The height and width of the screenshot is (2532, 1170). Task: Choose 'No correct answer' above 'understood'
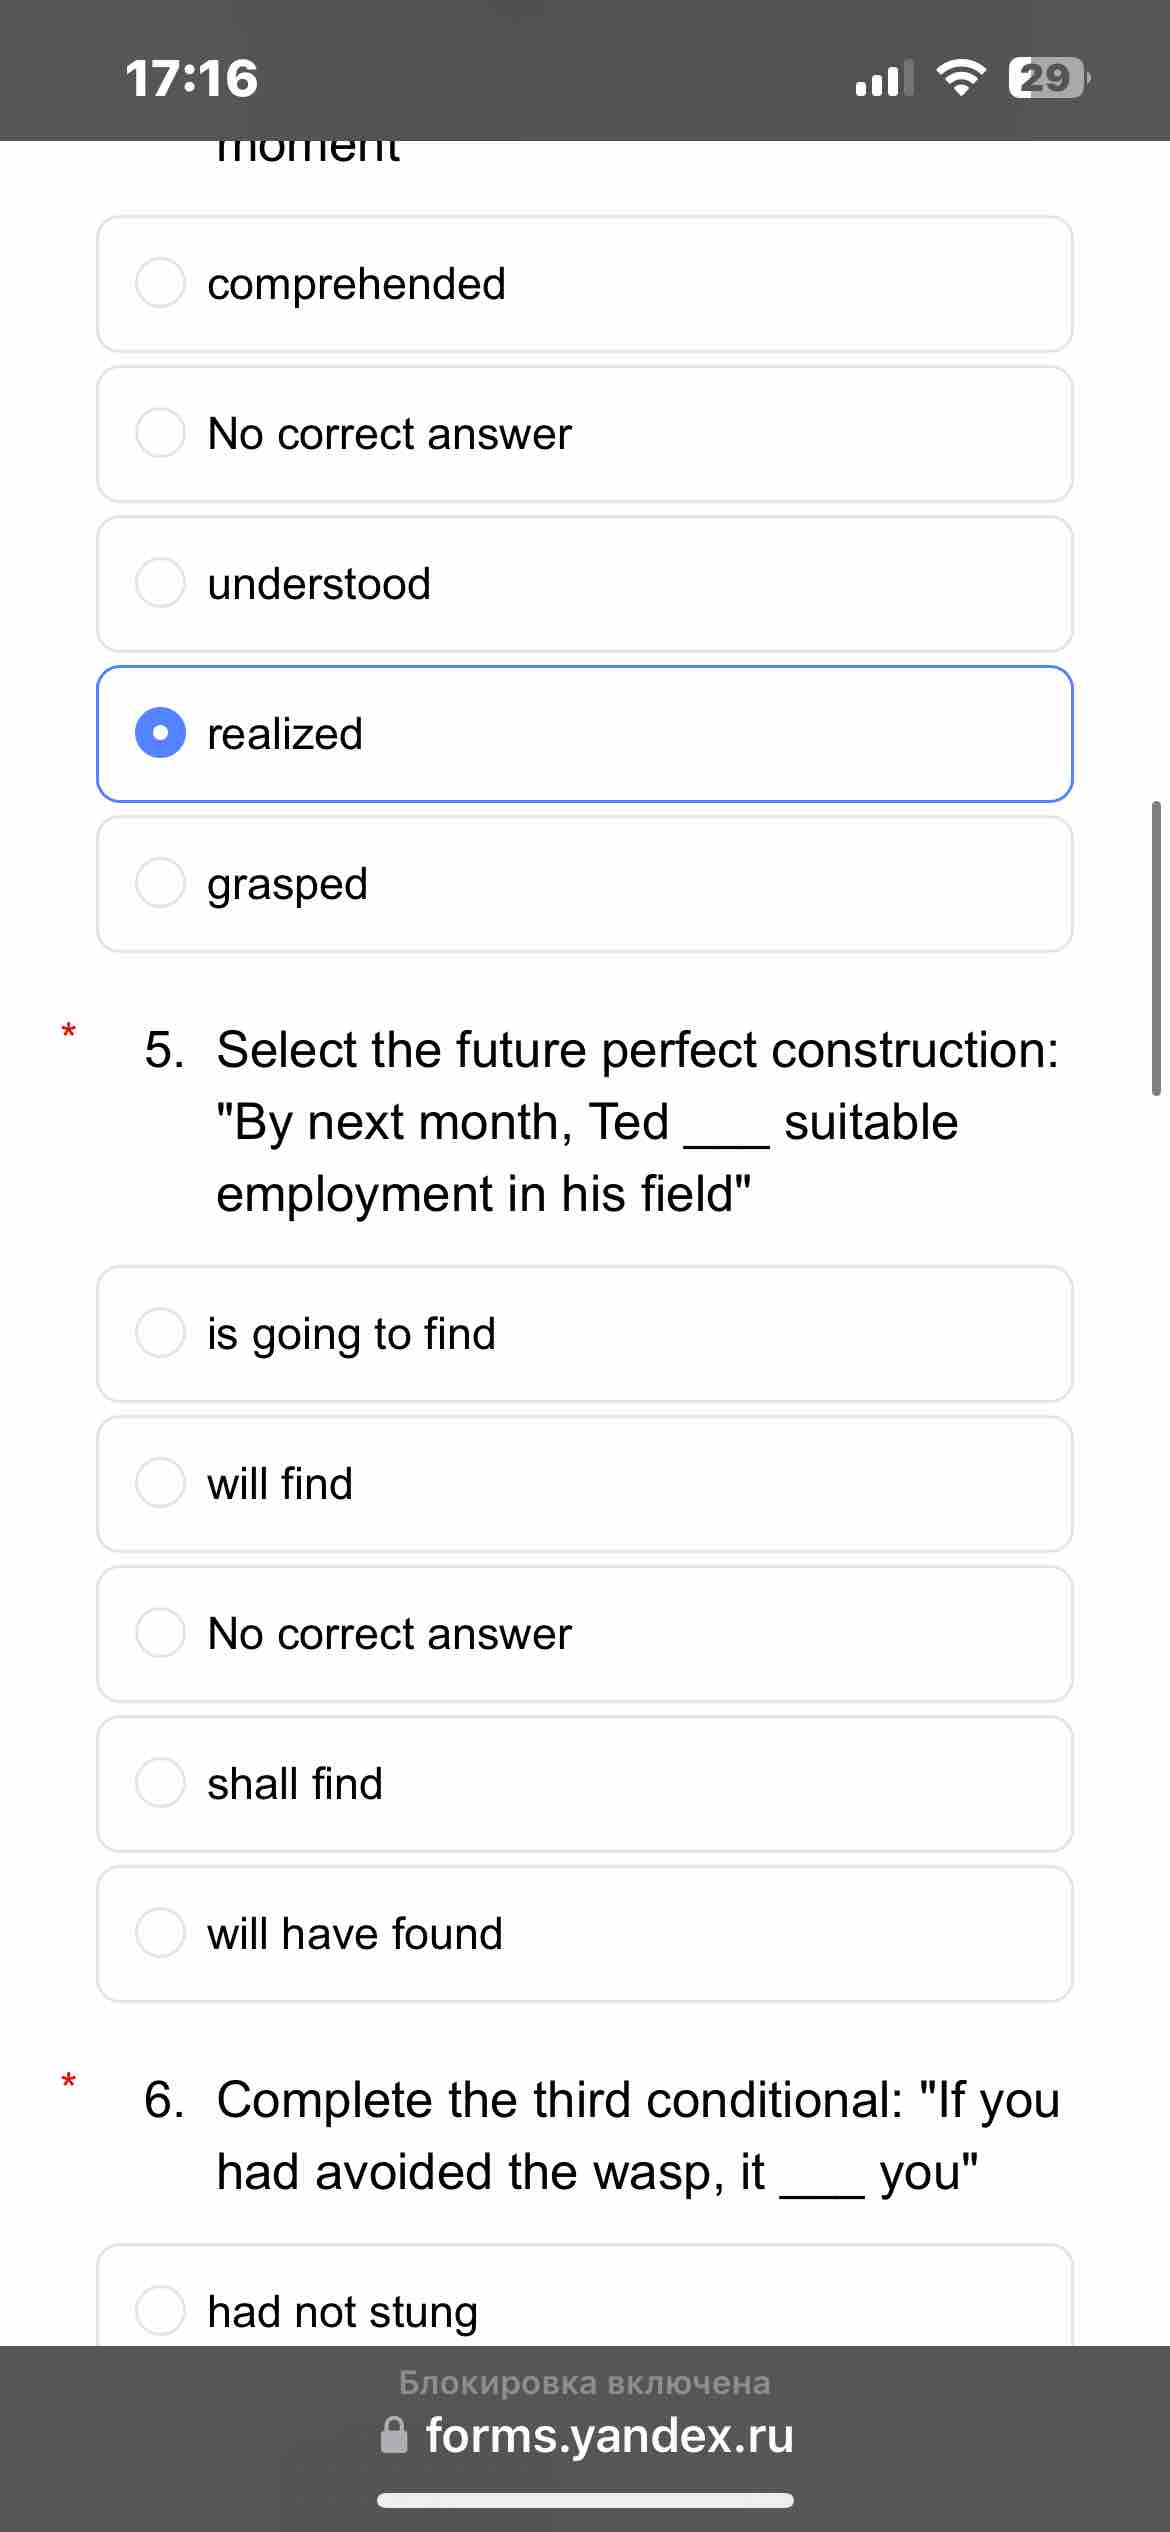(x=585, y=434)
